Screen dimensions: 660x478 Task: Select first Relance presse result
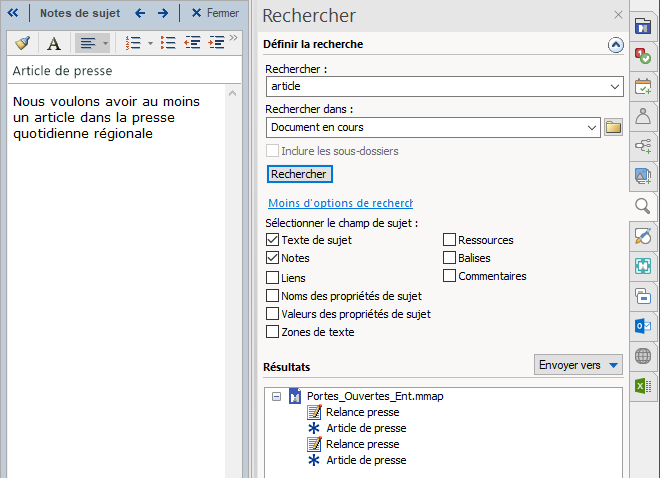pos(361,412)
